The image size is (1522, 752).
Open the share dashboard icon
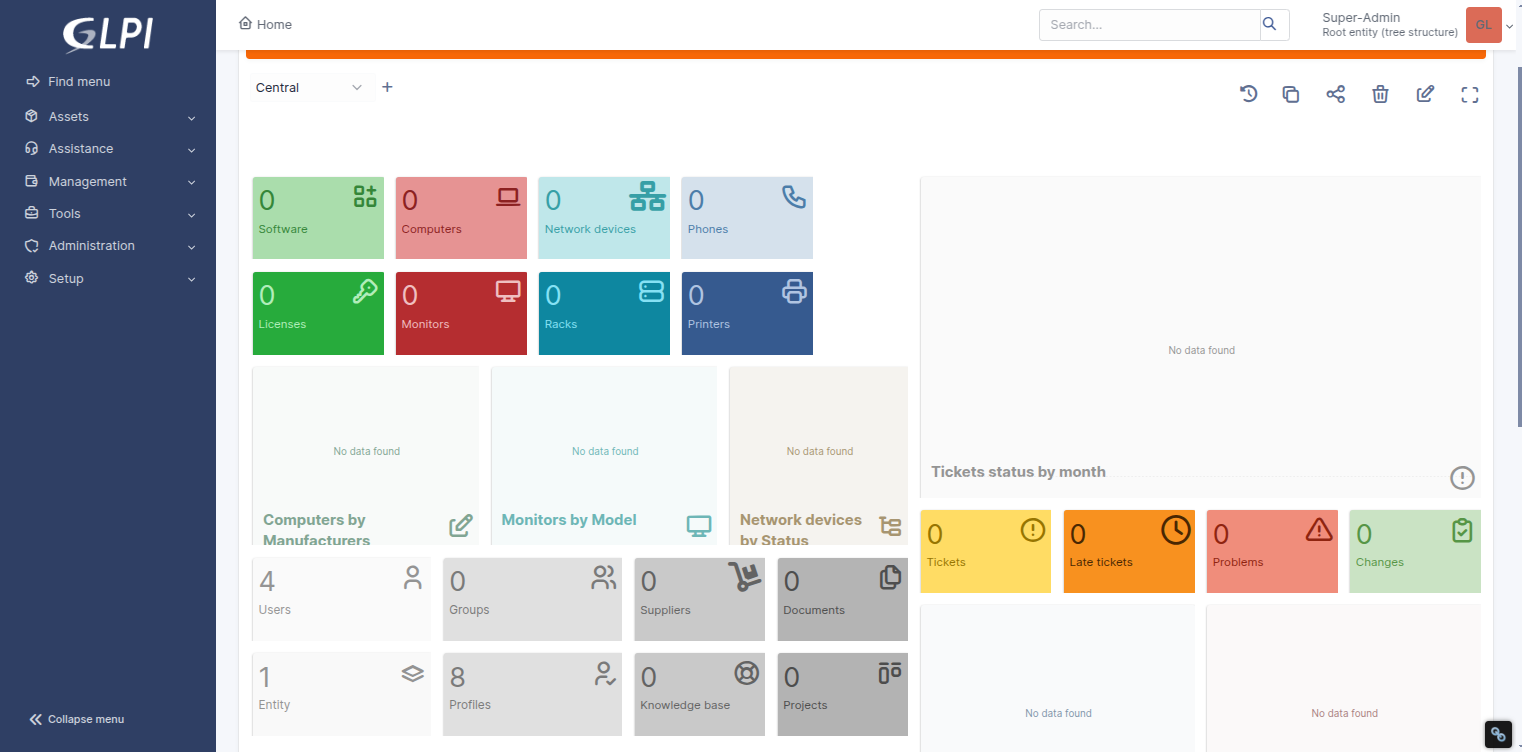click(x=1335, y=94)
